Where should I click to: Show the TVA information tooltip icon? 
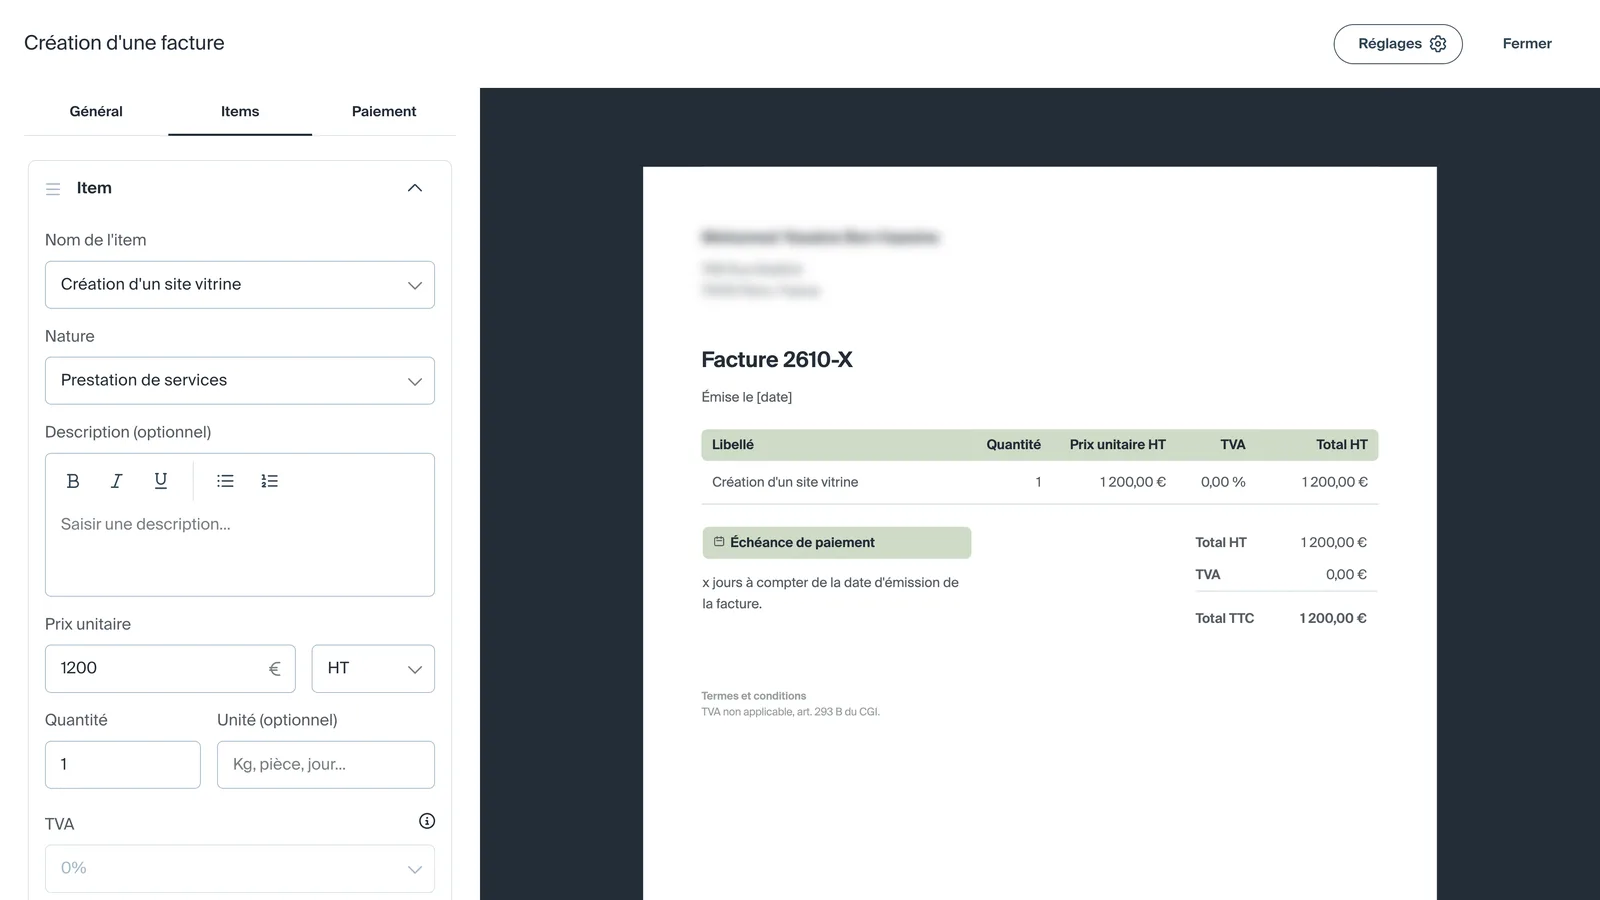click(x=427, y=821)
